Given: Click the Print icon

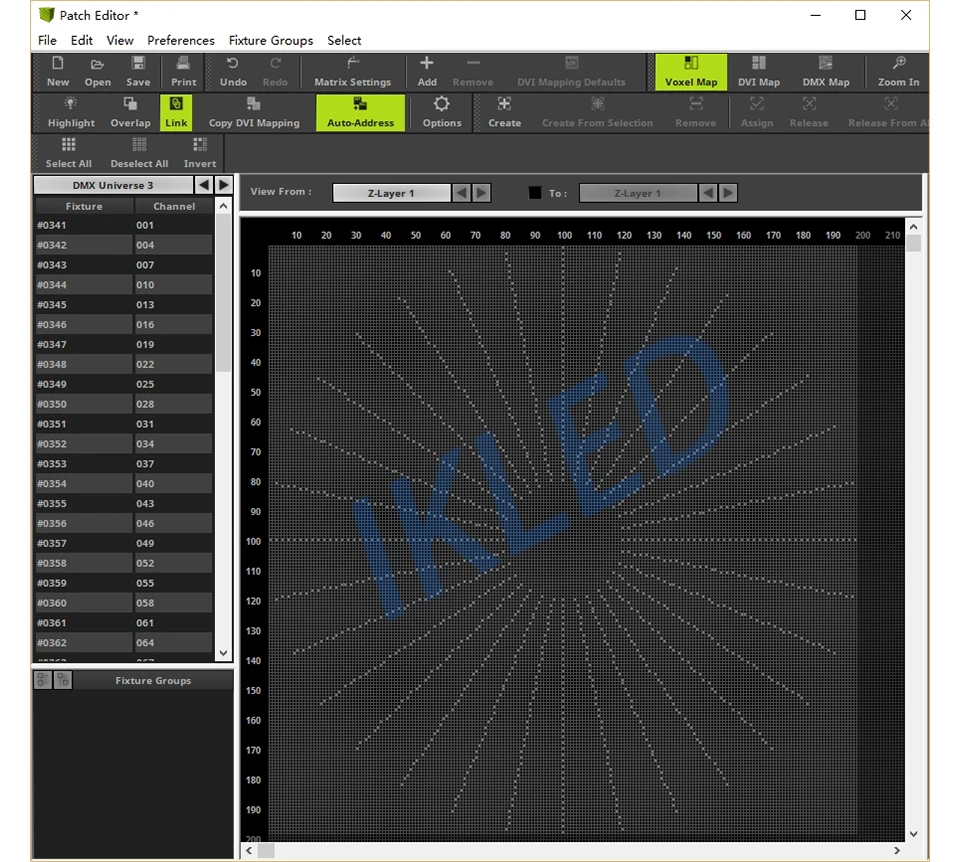Looking at the screenshot, I should coord(183,72).
